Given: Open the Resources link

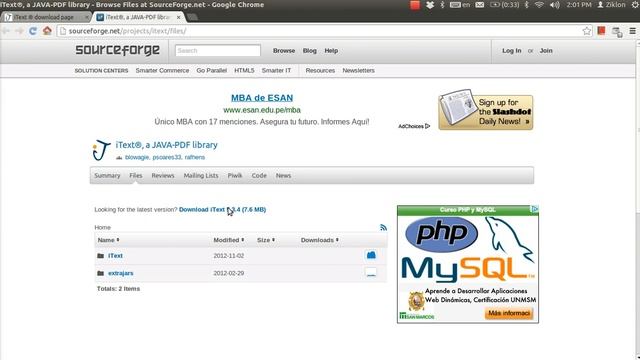Looking at the screenshot, I should pyautogui.click(x=320, y=71).
